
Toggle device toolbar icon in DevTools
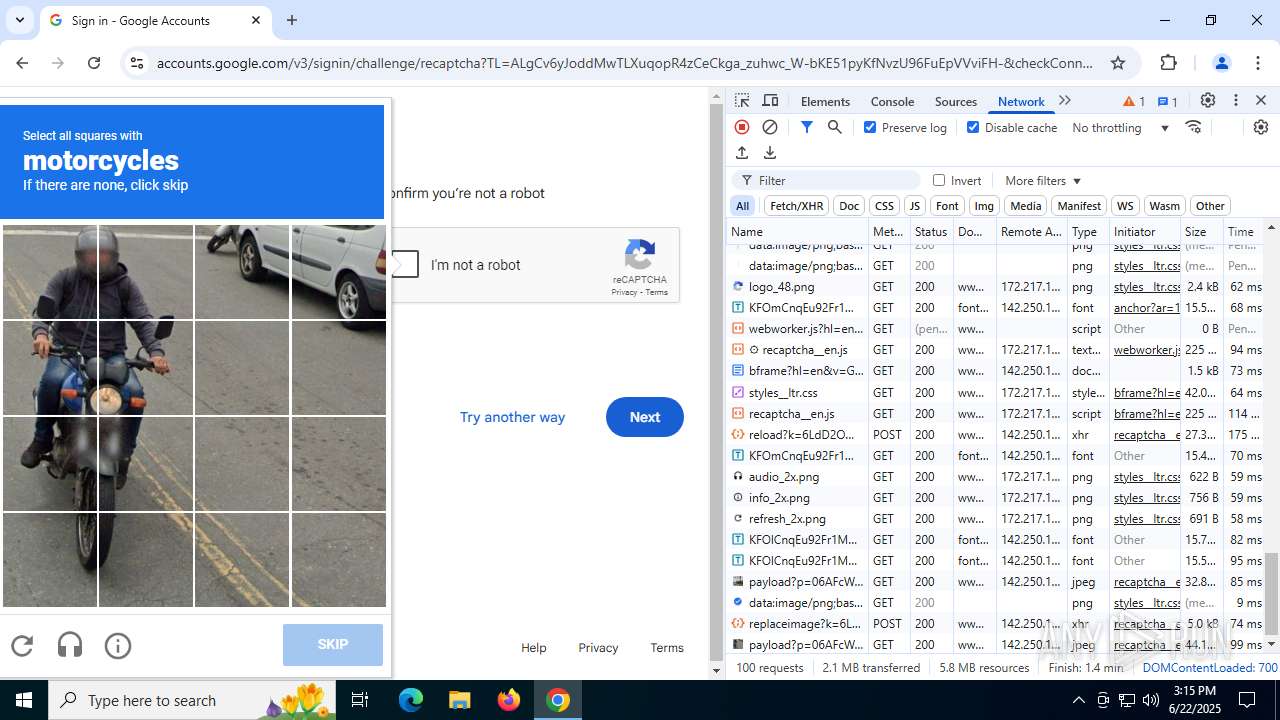(x=770, y=101)
